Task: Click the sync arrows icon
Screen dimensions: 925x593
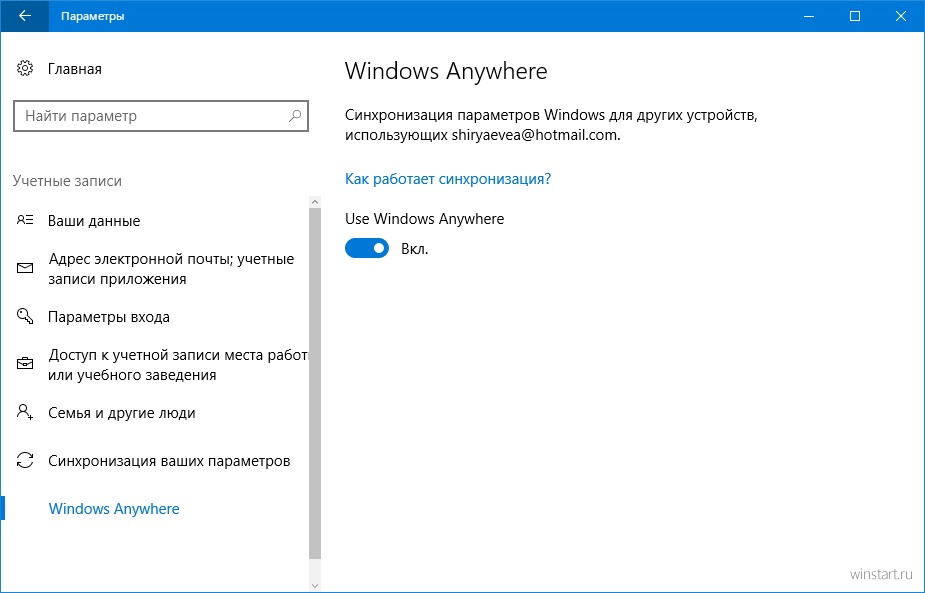Action: (25, 460)
